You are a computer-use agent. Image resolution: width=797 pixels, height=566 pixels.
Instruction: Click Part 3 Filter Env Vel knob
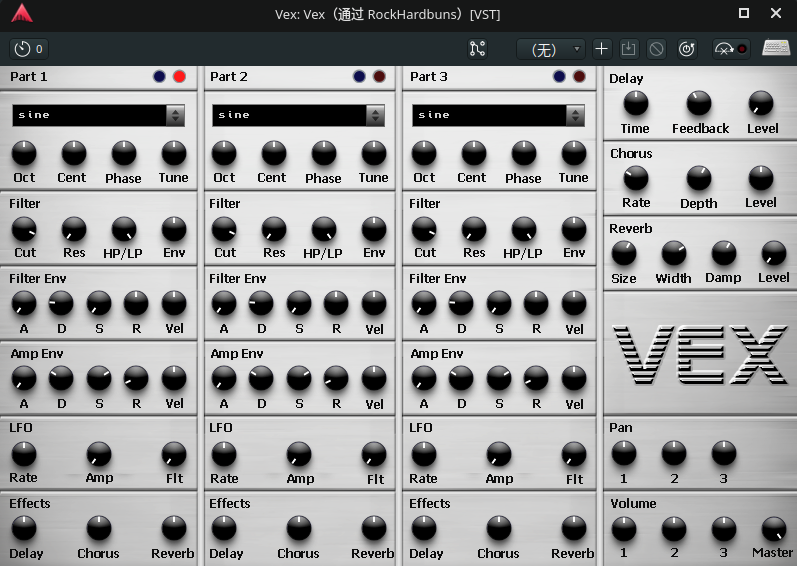tap(574, 304)
